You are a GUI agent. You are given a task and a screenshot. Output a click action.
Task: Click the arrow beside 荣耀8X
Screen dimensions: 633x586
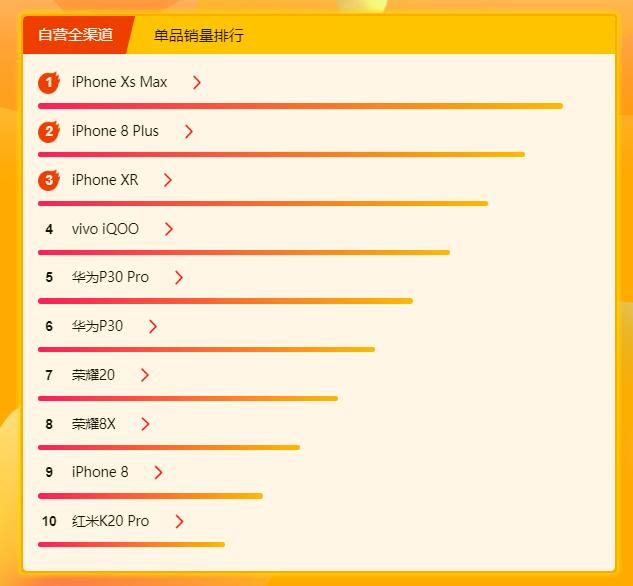[x=145, y=424]
